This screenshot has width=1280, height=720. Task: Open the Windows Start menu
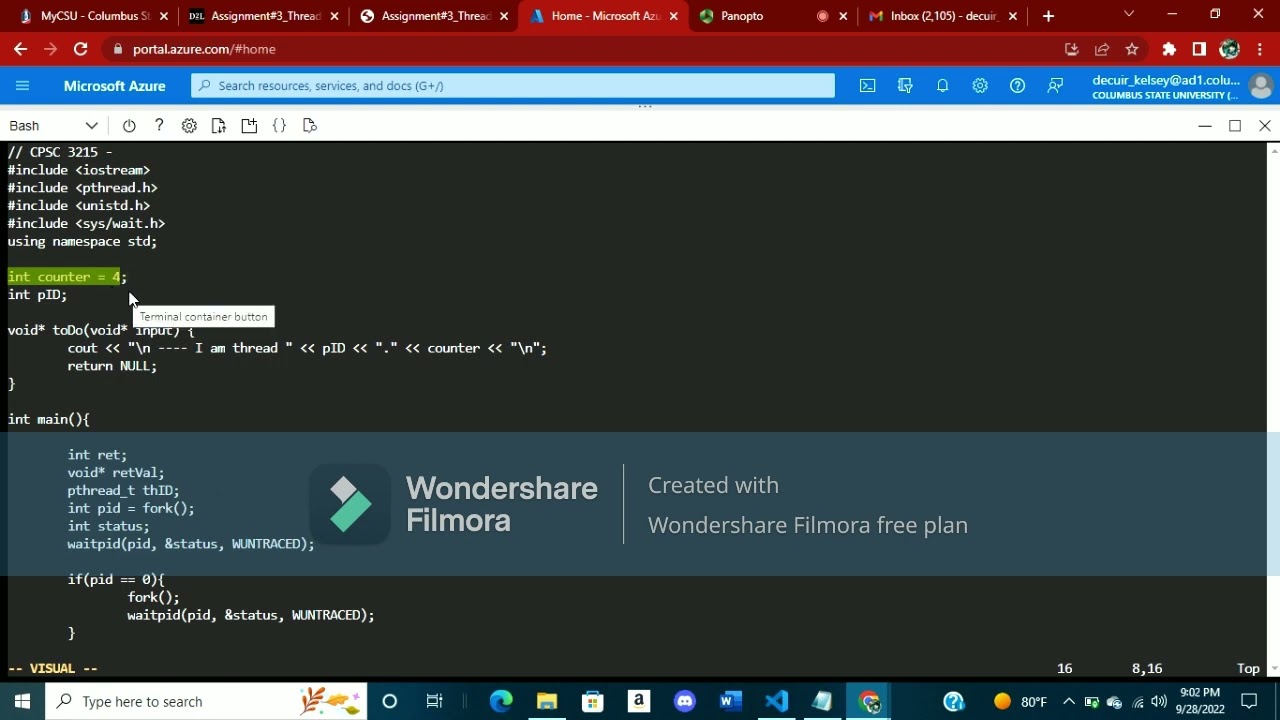click(22, 701)
